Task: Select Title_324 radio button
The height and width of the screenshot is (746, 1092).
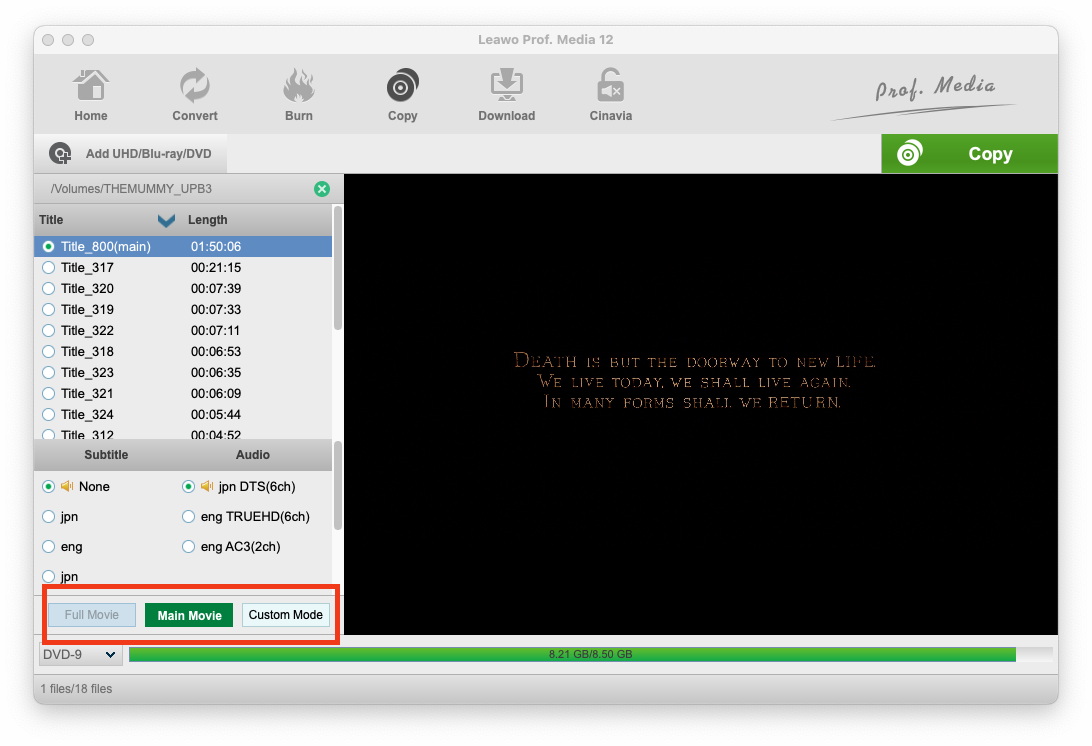Action: pos(48,414)
